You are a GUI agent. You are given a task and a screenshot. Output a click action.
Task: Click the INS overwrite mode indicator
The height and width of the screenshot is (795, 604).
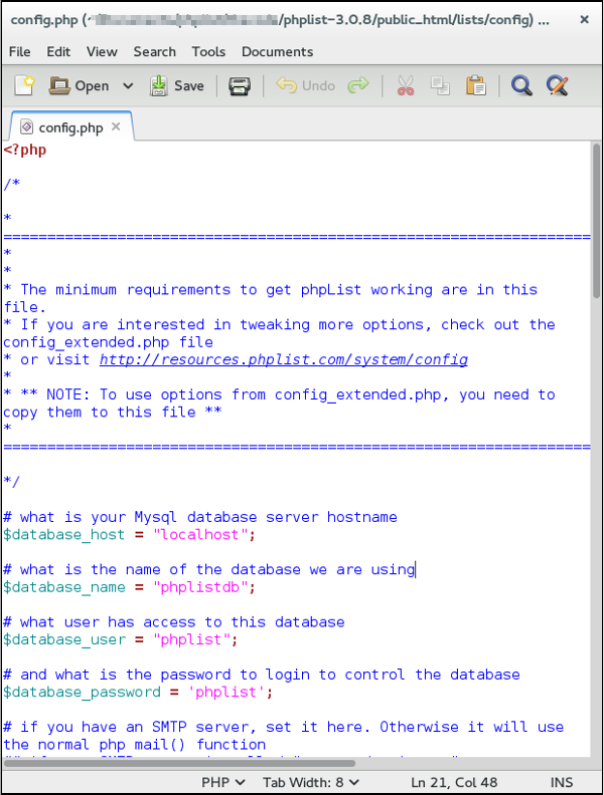[x=561, y=782]
